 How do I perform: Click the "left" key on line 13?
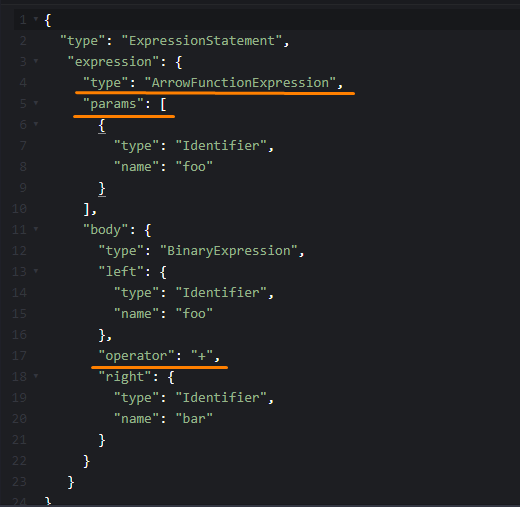[x=121, y=272]
